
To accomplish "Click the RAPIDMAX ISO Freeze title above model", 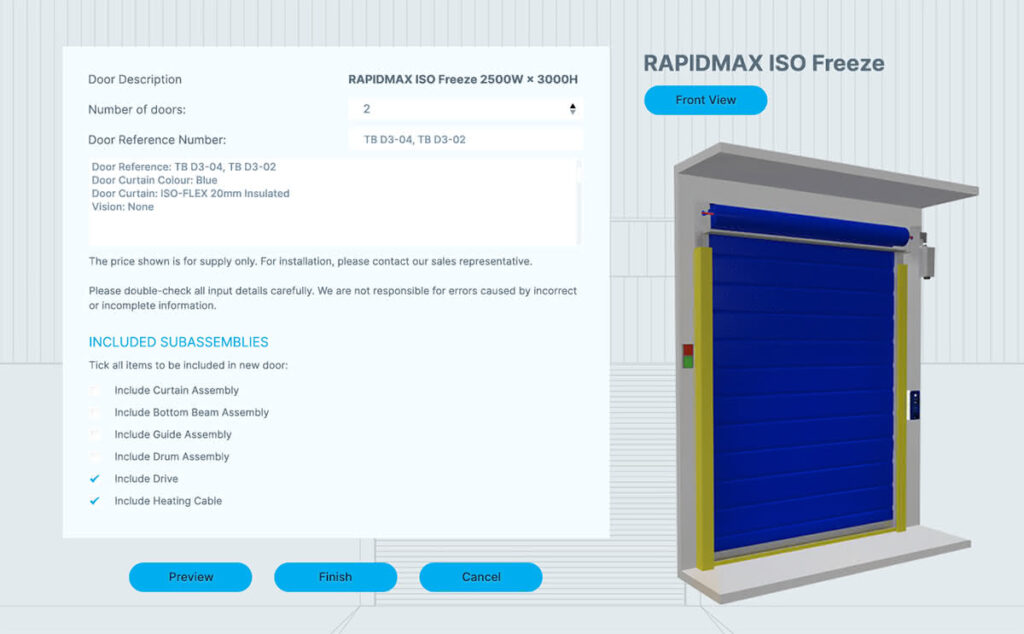I will pyautogui.click(x=764, y=63).
